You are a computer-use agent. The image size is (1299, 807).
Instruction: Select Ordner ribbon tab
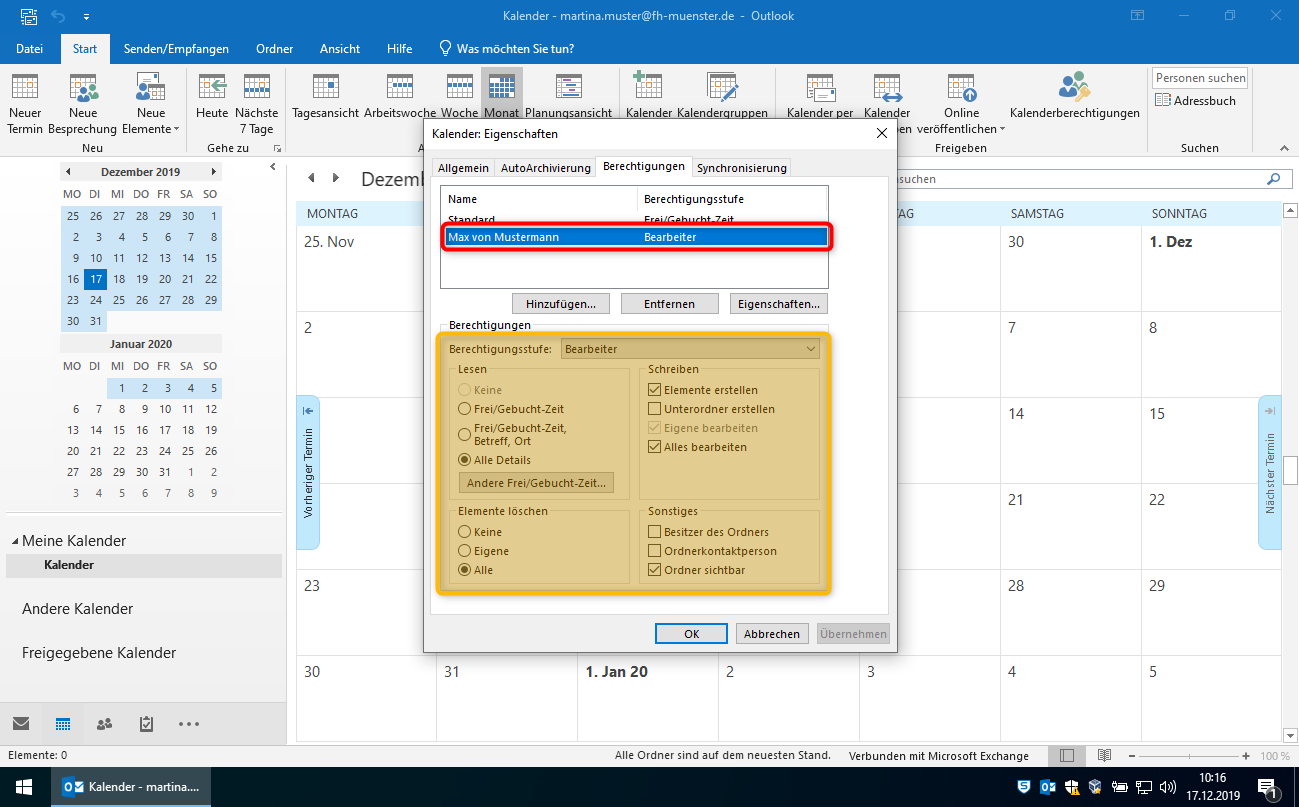(x=274, y=48)
